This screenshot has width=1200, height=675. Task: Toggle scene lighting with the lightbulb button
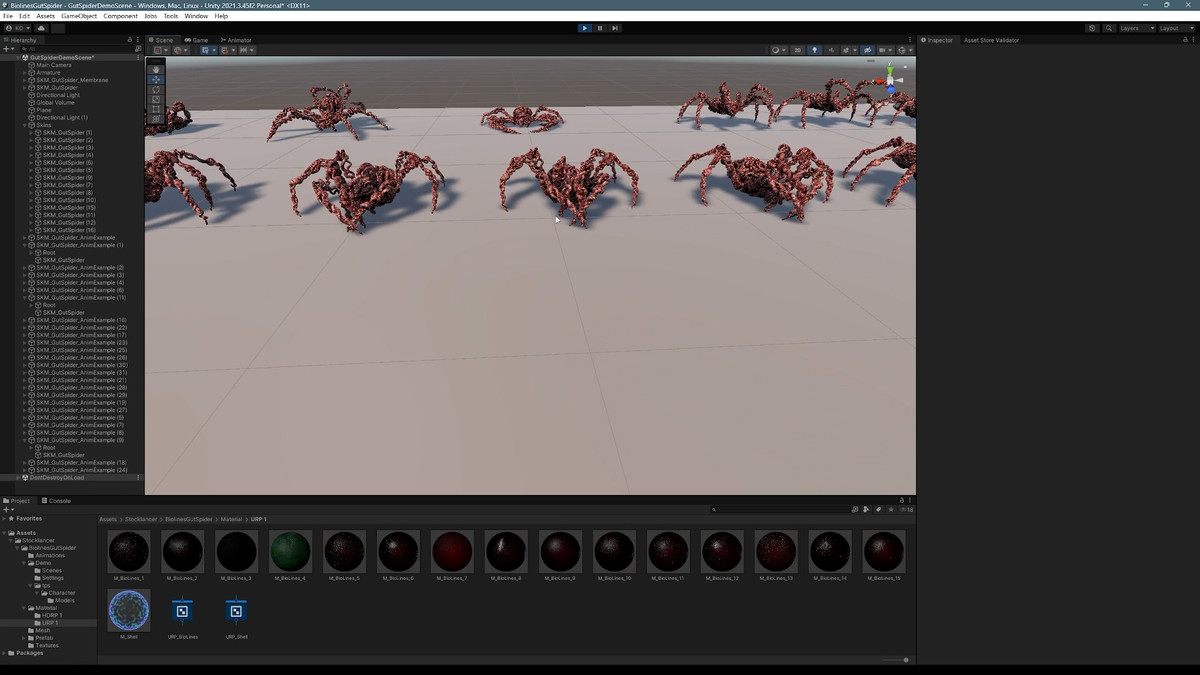pyautogui.click(x=814, y=50)
